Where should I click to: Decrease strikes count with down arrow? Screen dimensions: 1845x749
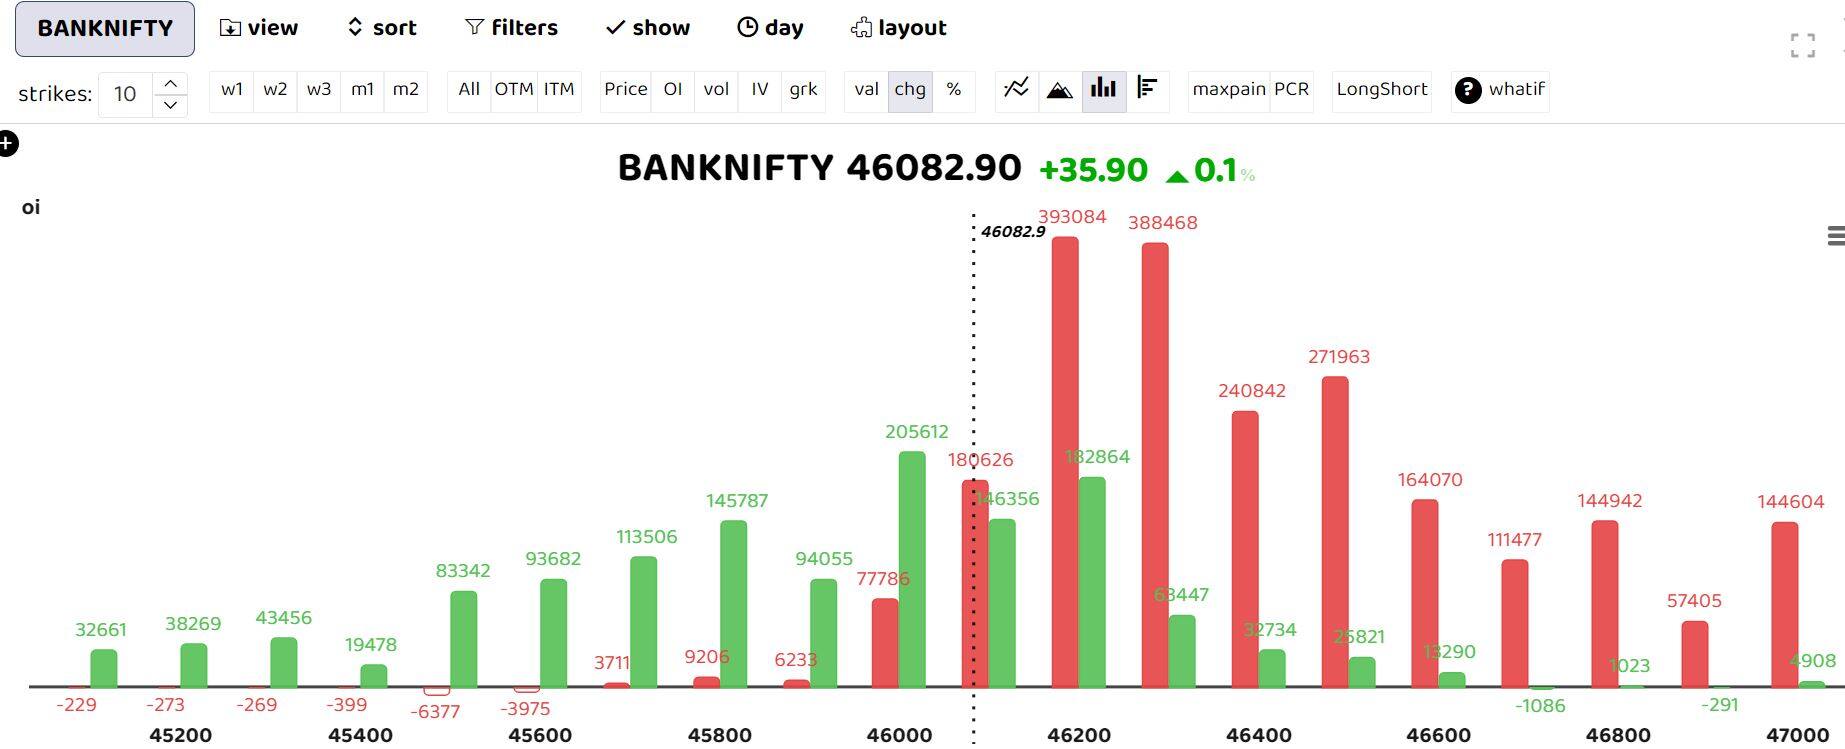[x=170, y=104]
